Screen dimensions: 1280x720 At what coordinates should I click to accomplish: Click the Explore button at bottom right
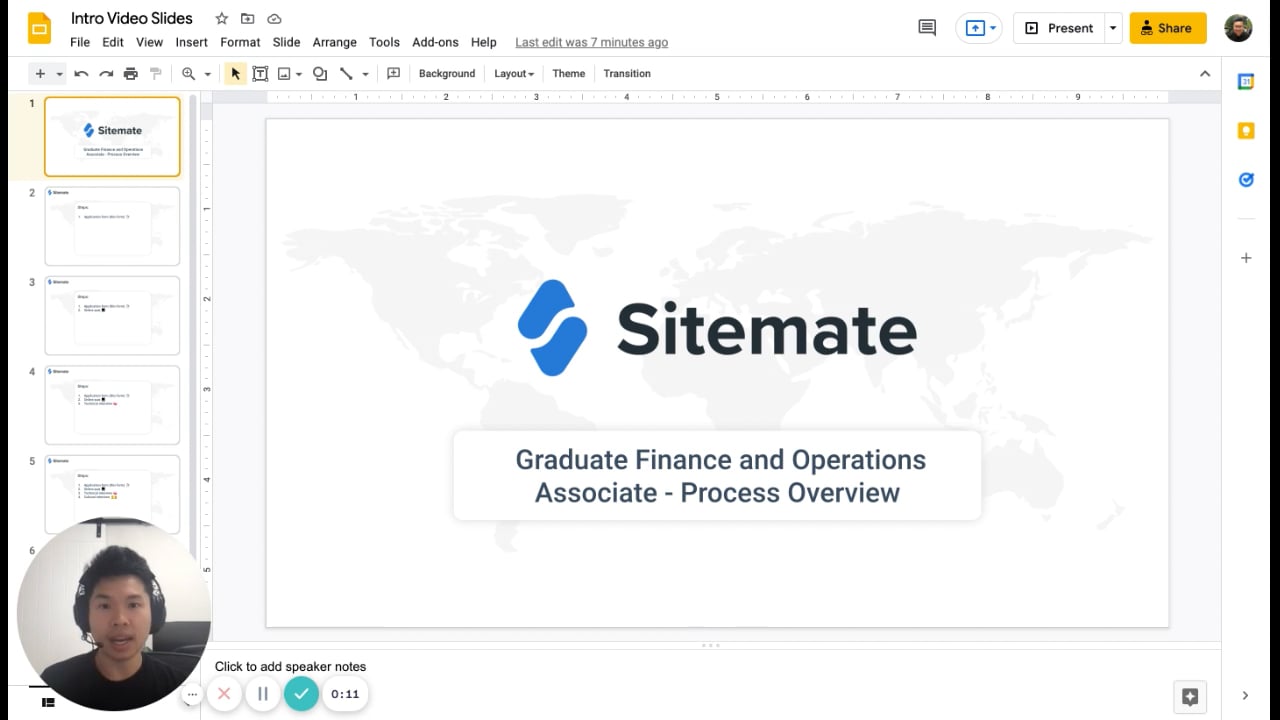pos(1190,697)
